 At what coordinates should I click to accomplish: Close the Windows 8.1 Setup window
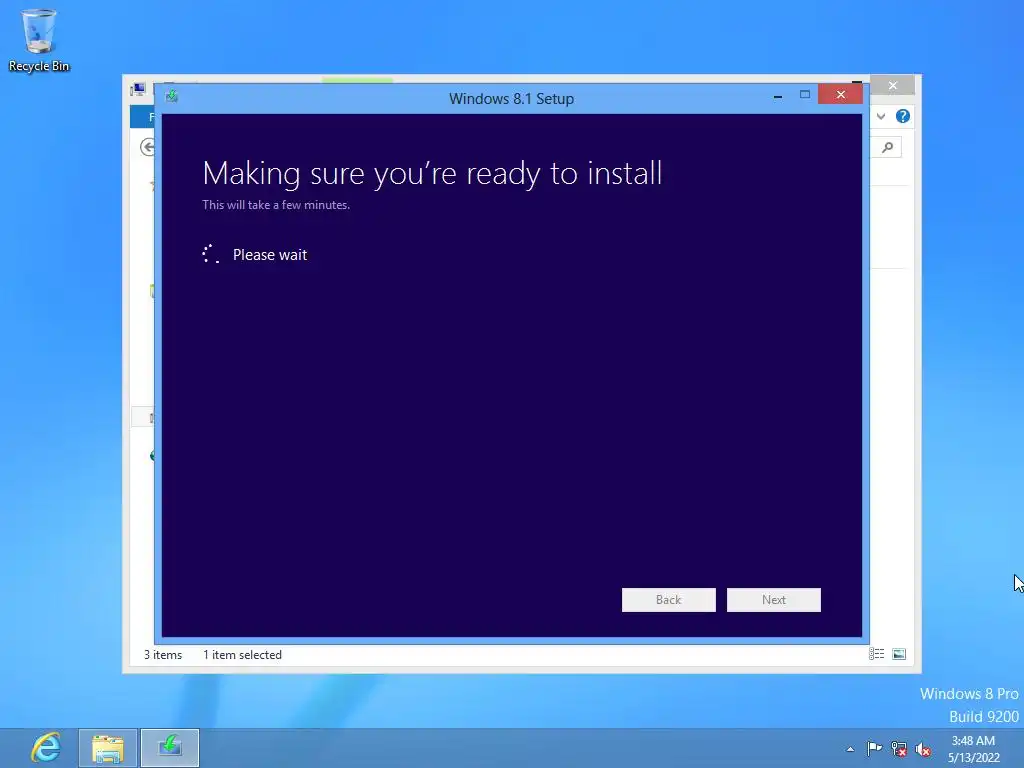coord(840,95)
